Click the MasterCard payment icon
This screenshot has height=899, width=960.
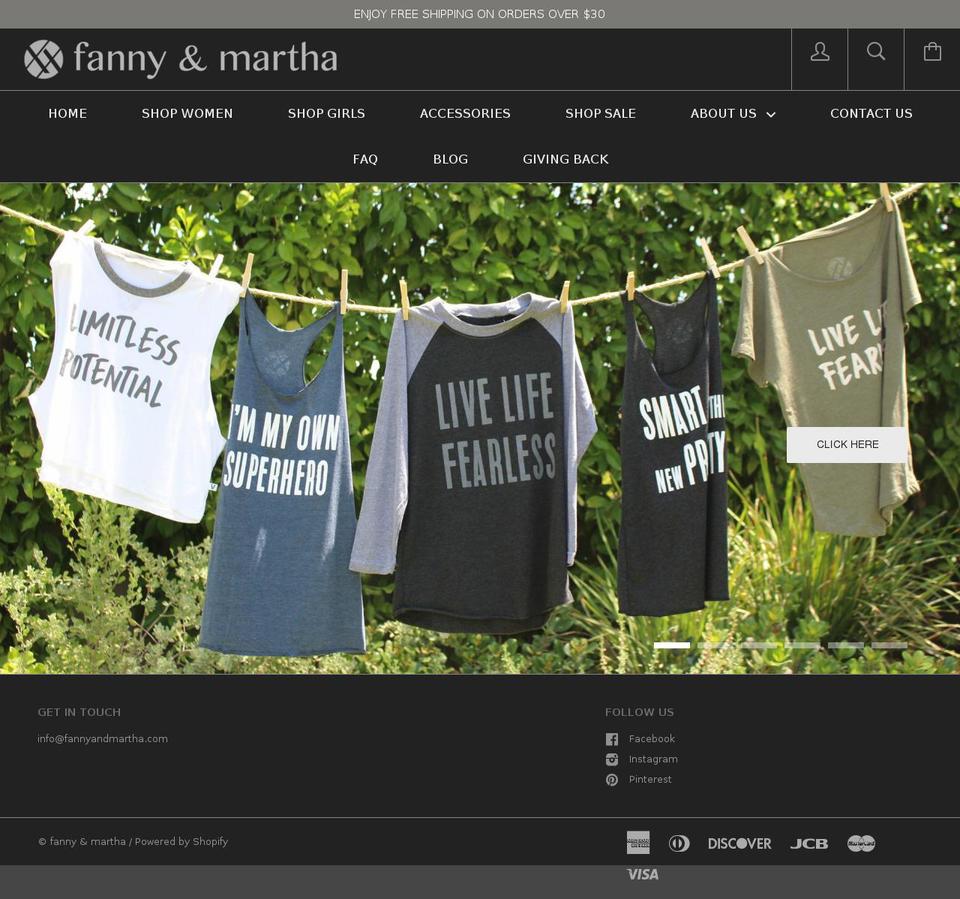[x=861, y=843]
